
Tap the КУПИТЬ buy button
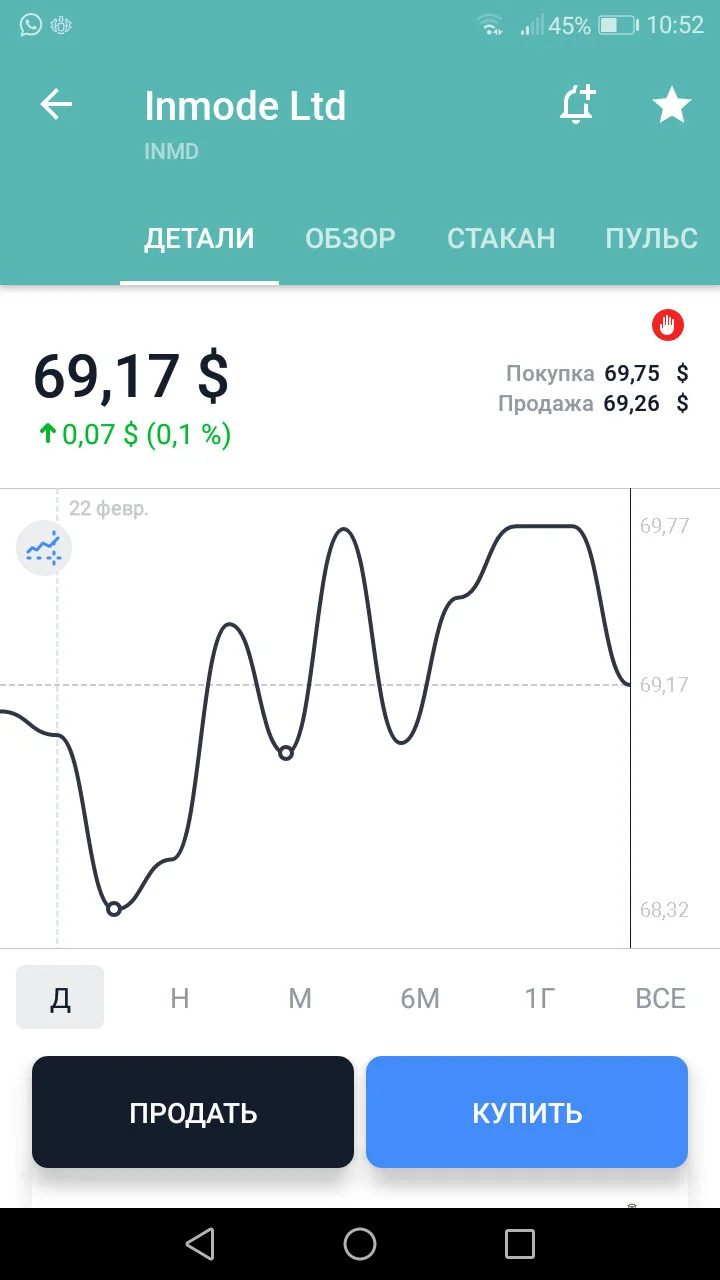pyautogui.click(x=527, y=1112)
